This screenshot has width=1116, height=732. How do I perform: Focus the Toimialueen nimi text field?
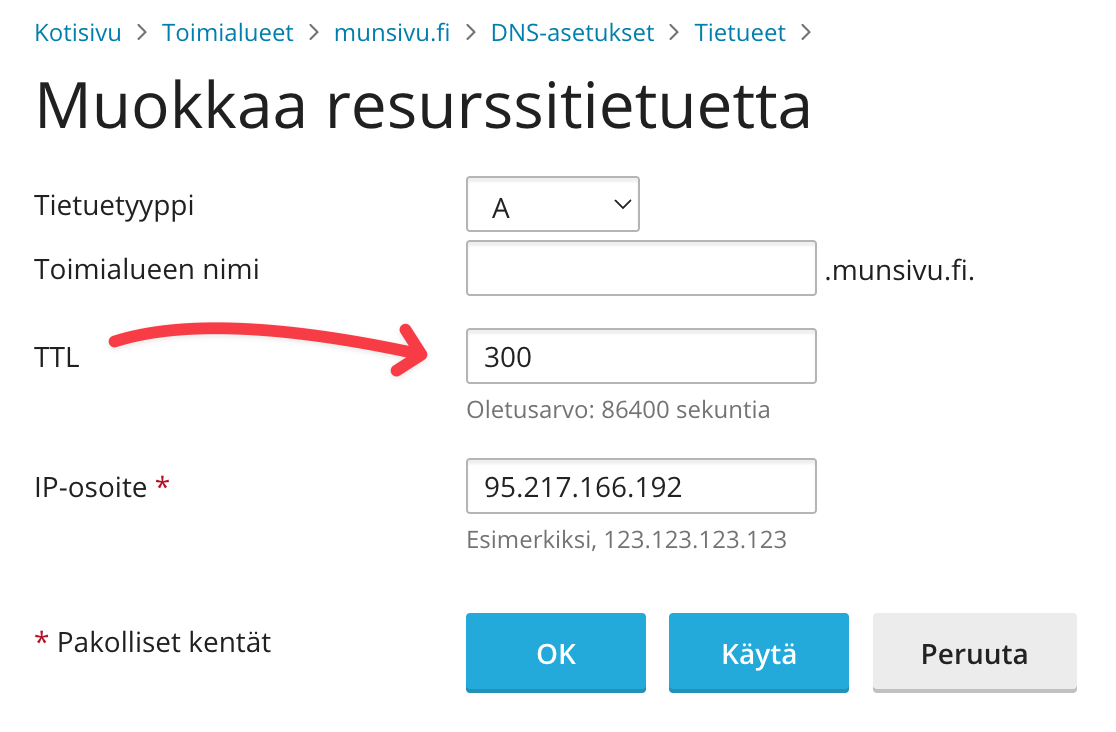point(641,268)
